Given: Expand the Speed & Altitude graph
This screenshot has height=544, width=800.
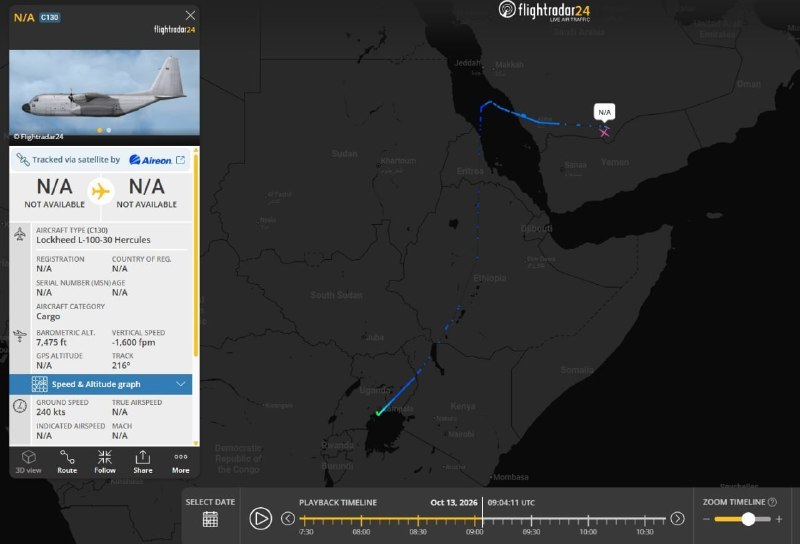Looking at the screenshot, I should pyautogui.click(x=101, y=384).
